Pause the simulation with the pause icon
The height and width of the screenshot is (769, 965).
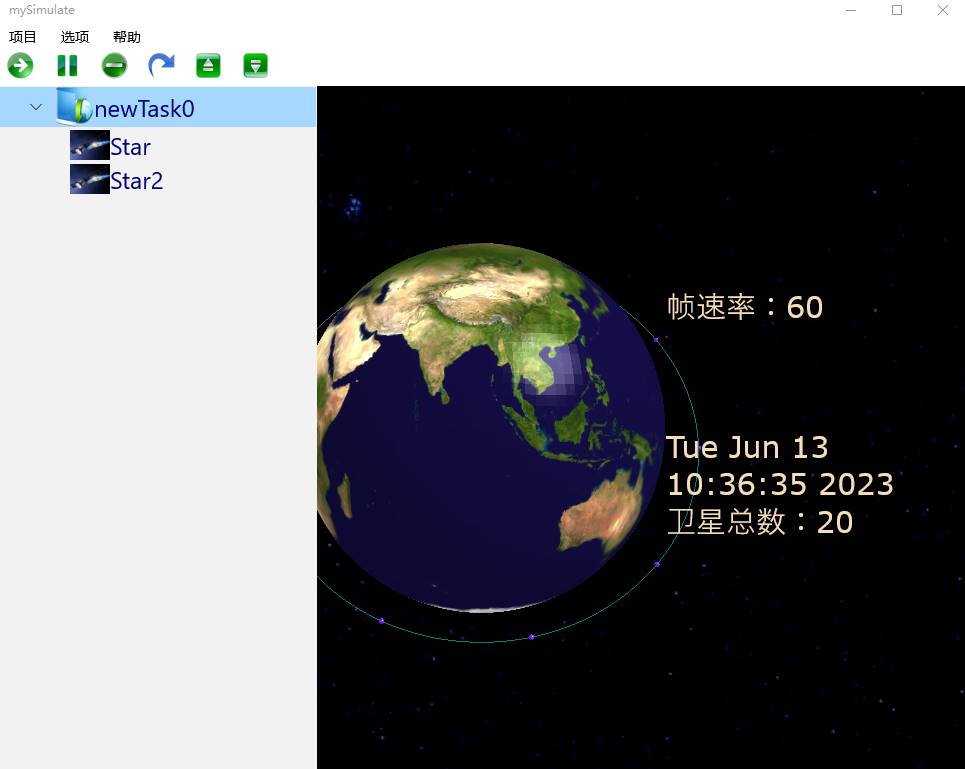tap(67, 66)
